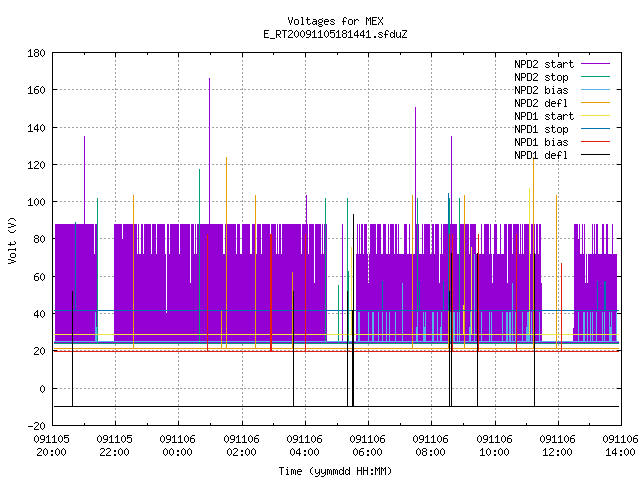Click the x-axis label 091106 02:00

coord(242,446)
